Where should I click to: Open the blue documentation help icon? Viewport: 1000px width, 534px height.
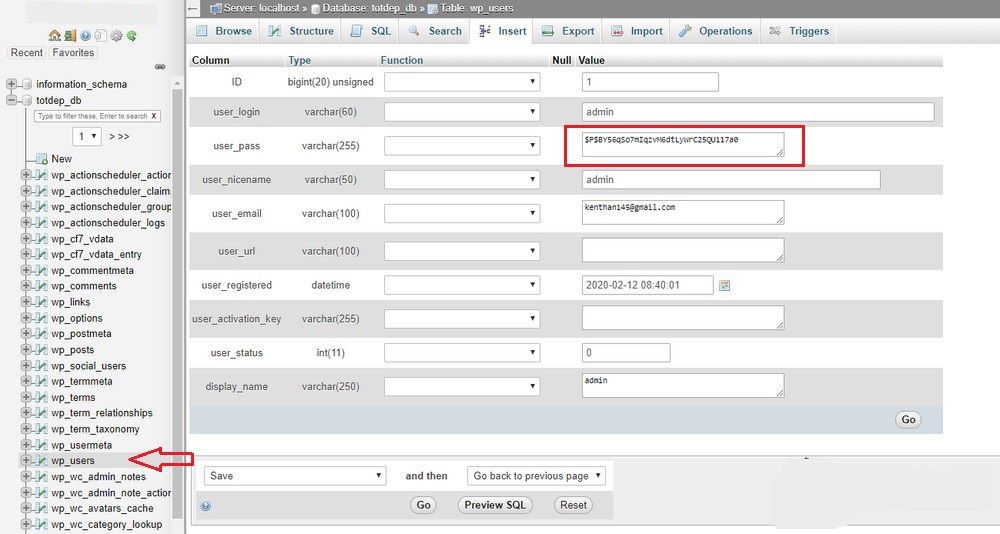[x=85, y=36]
